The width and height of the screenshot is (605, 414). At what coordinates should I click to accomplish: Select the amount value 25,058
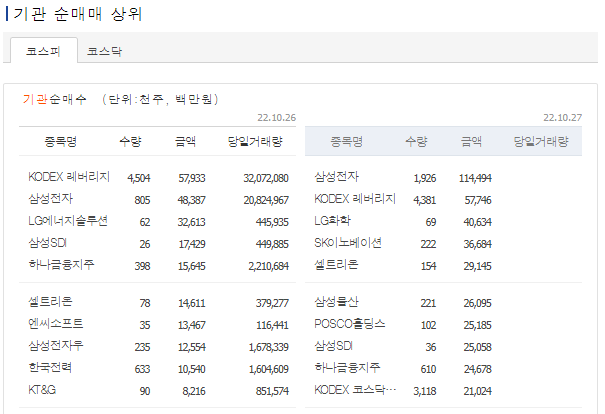pos(478,347)
